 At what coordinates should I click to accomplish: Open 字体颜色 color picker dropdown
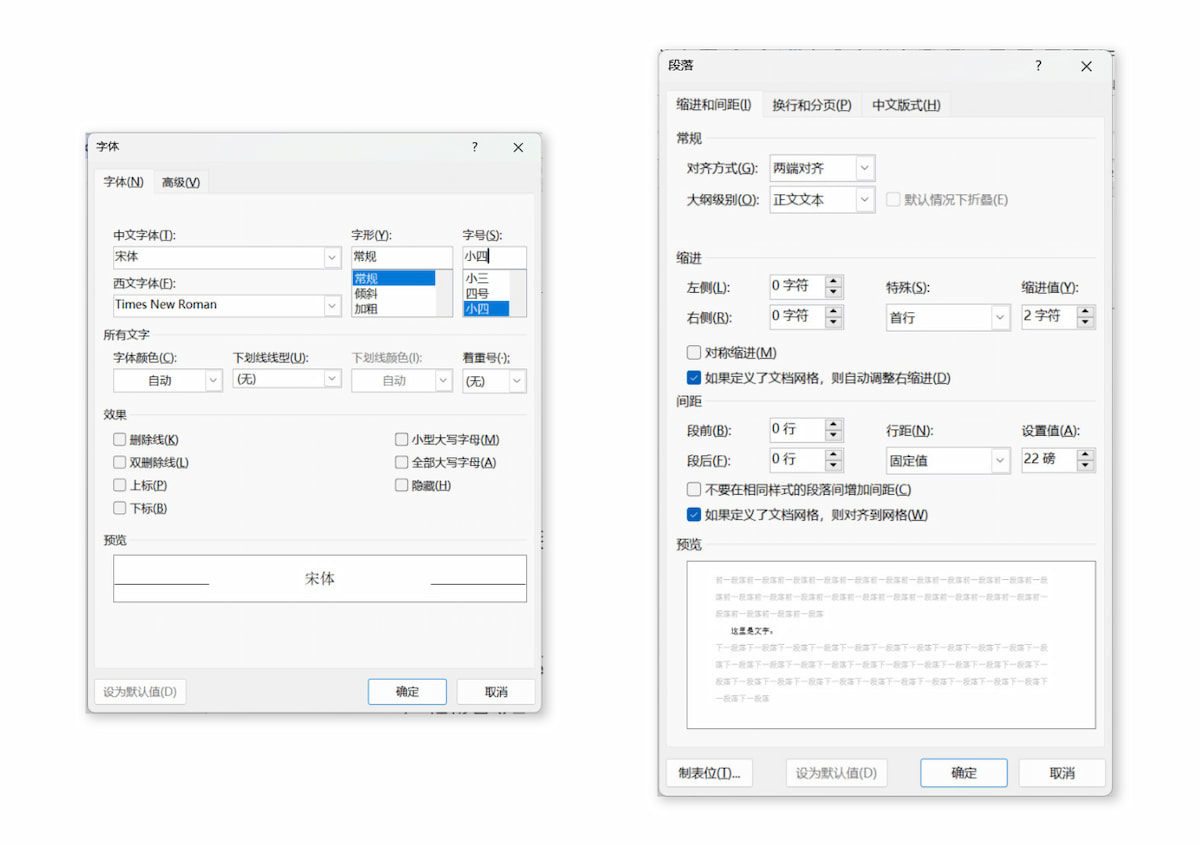212,381
